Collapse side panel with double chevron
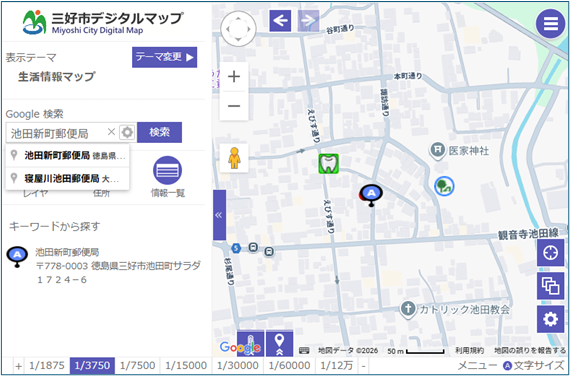The height and width of the screenshot is (376, 570). click(219, 215)
